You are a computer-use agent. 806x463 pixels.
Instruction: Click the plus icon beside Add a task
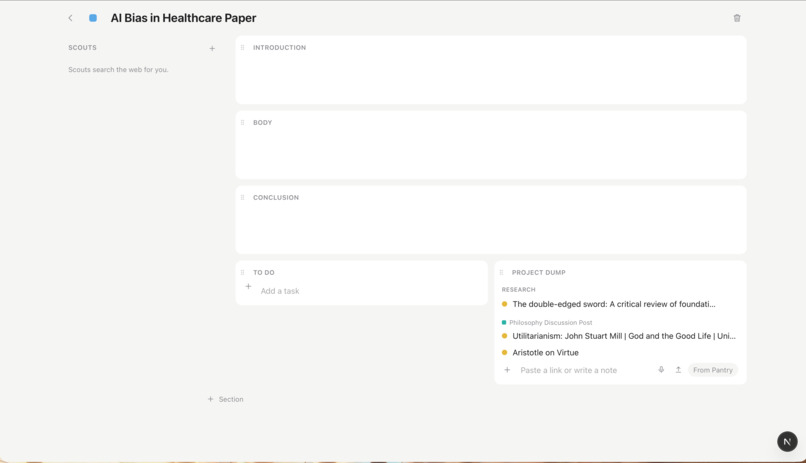(248, 287)
